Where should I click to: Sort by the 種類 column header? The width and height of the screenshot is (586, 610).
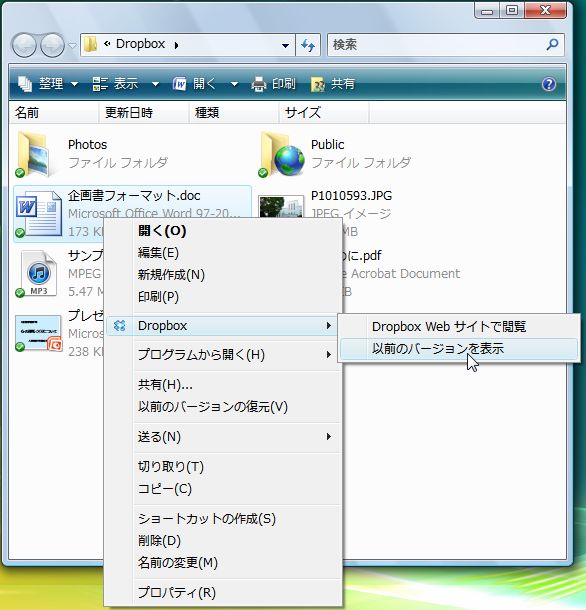tap(234, 113)
